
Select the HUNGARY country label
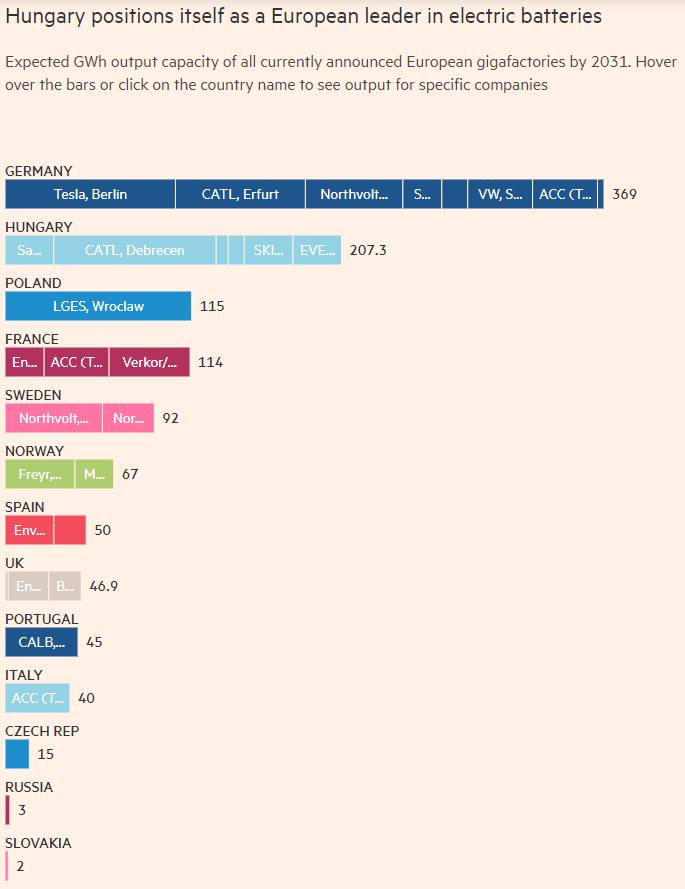[x=38, y=227]
